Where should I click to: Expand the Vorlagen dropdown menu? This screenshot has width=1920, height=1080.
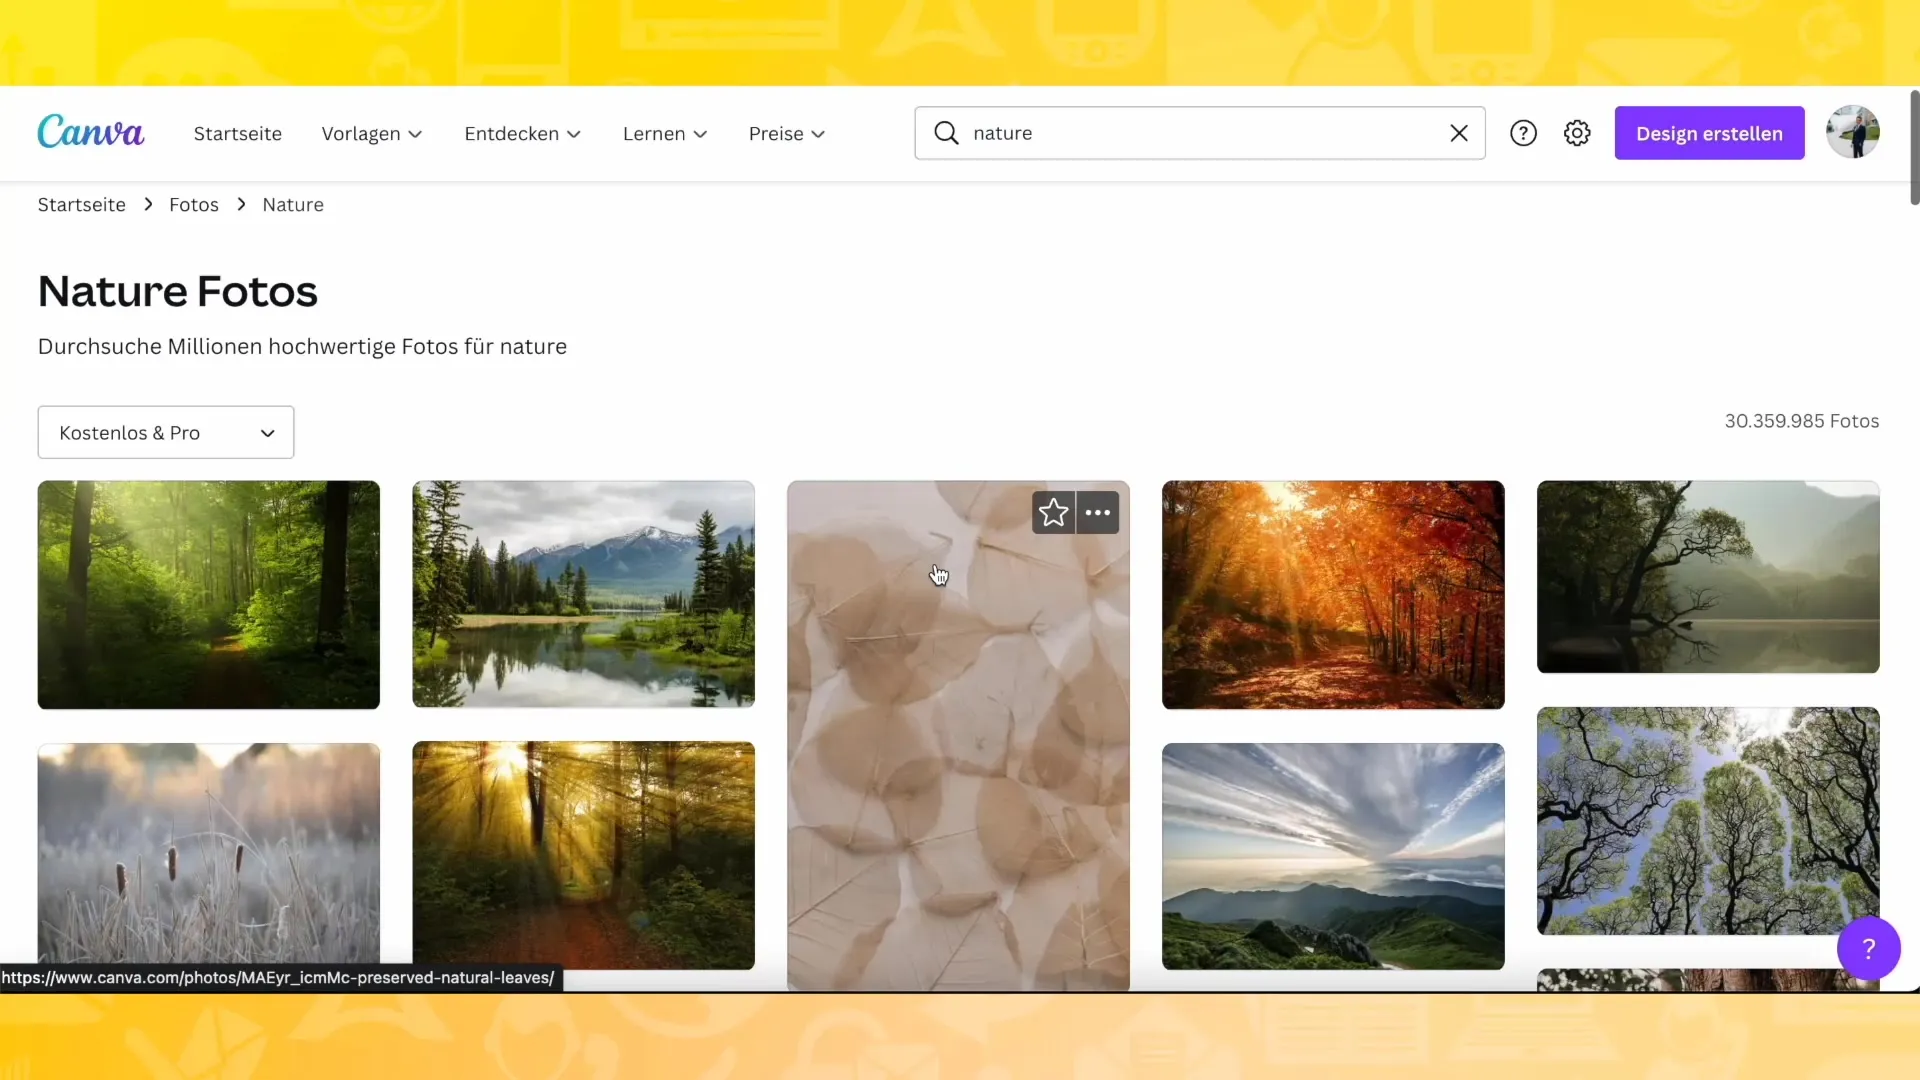372,132
